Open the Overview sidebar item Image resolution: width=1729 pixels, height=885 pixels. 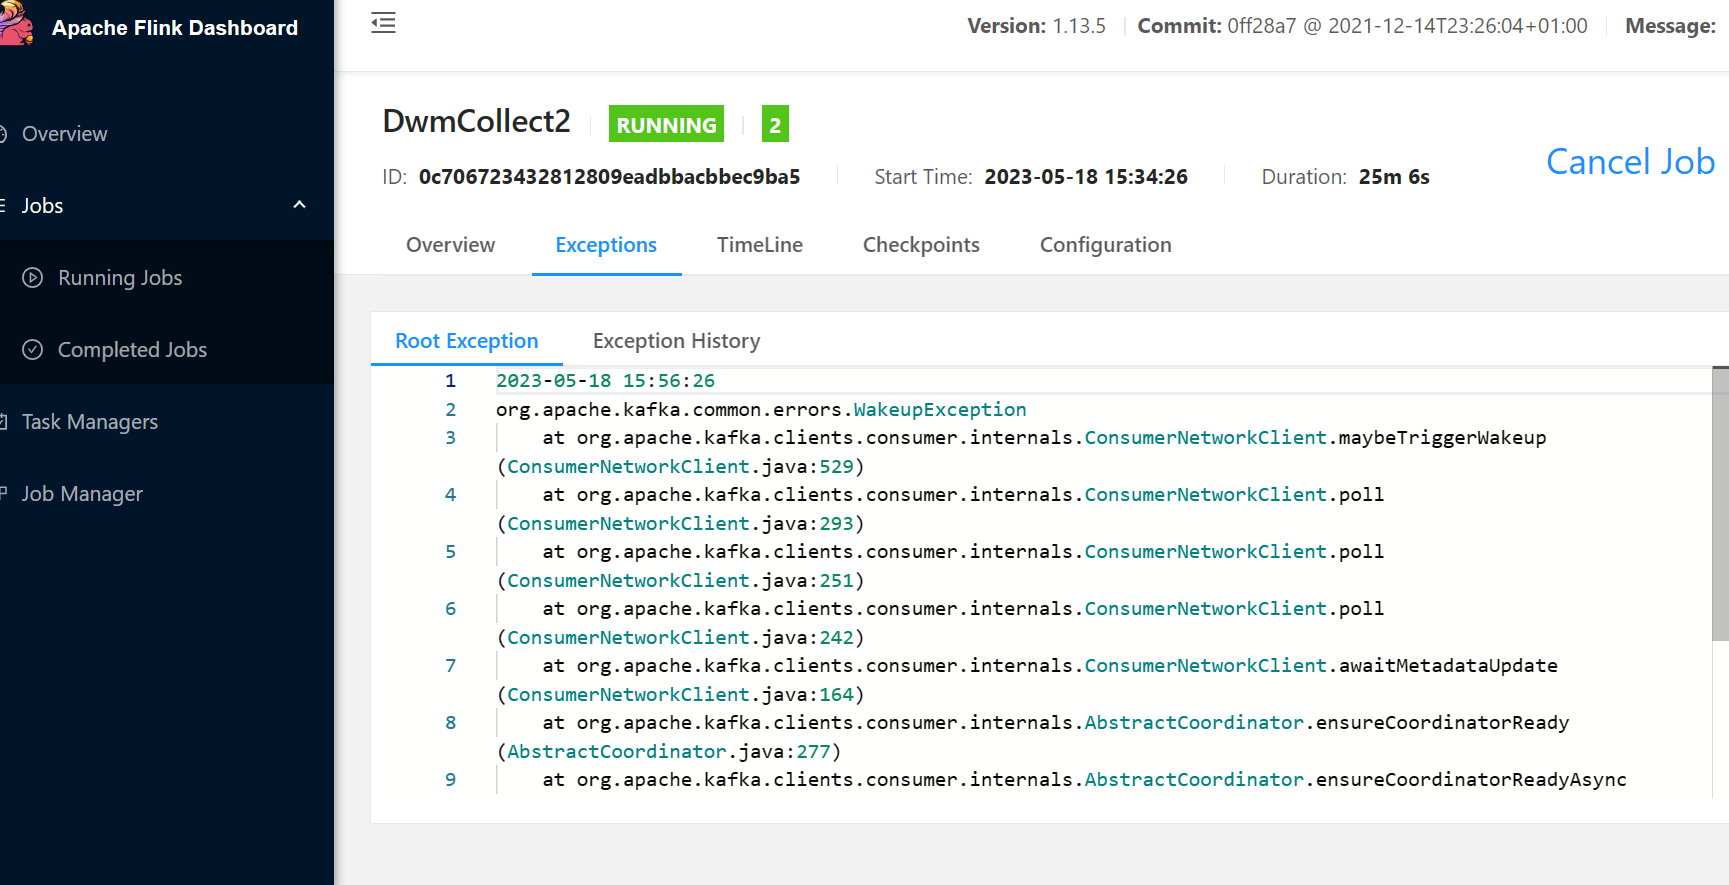64,134
